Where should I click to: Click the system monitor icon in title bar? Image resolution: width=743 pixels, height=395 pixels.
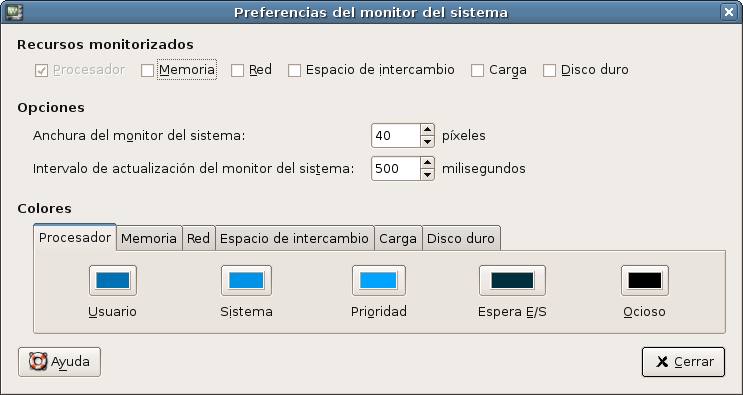pyautogui.click(x=13, y=12)
